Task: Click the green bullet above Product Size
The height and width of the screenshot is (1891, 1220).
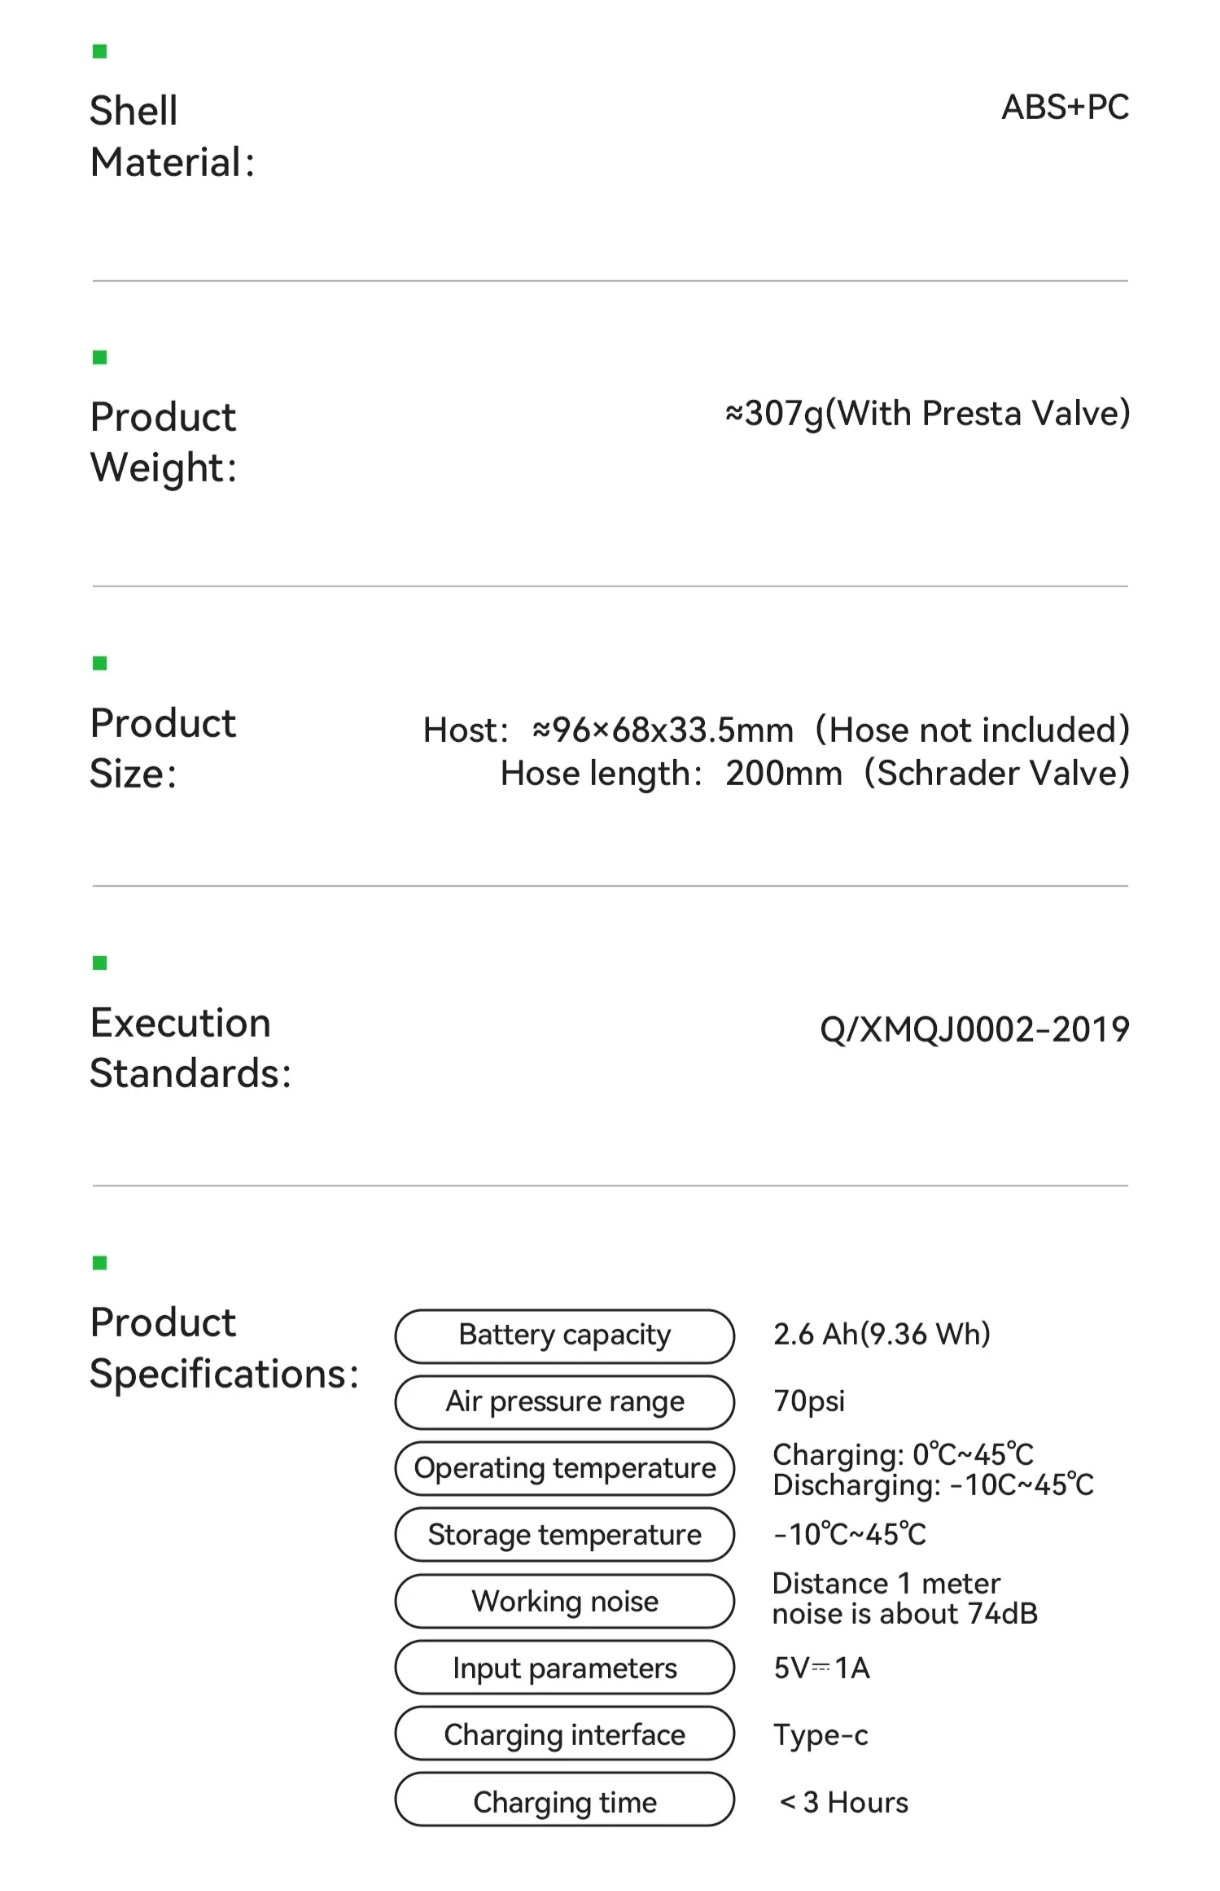Action: (x=99, y=663)
